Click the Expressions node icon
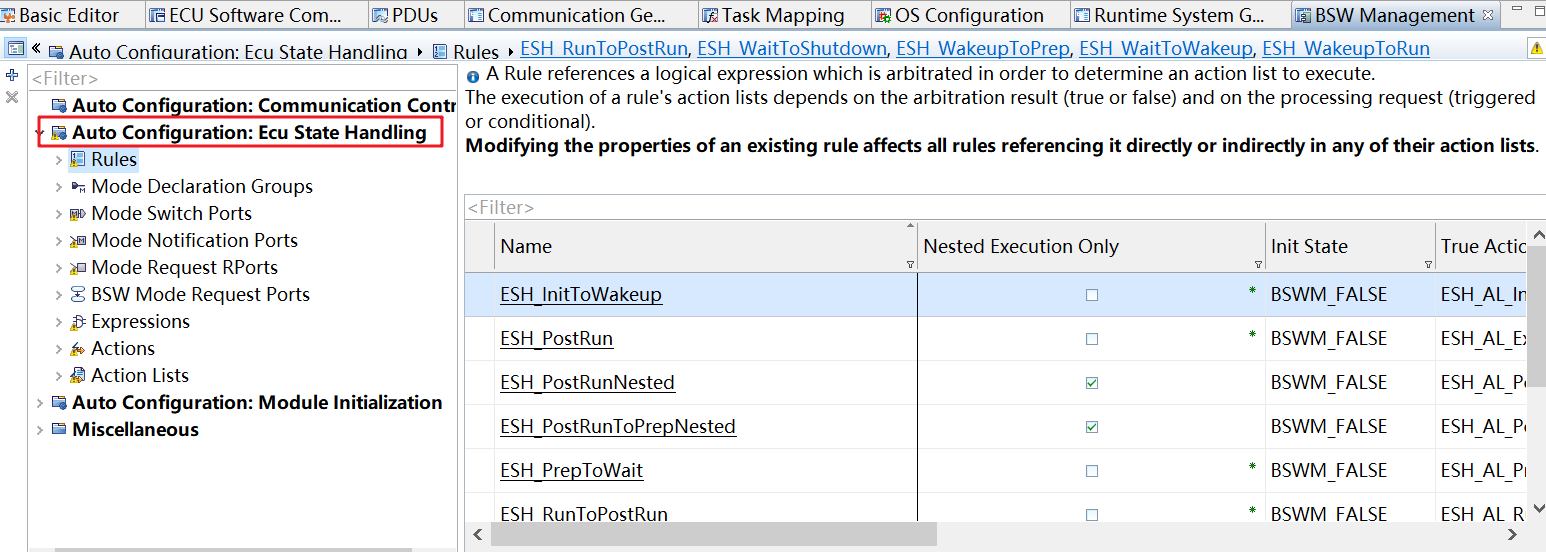Image resolution: width=1546 pixels, height=552 pixels. tap(78, 322)
